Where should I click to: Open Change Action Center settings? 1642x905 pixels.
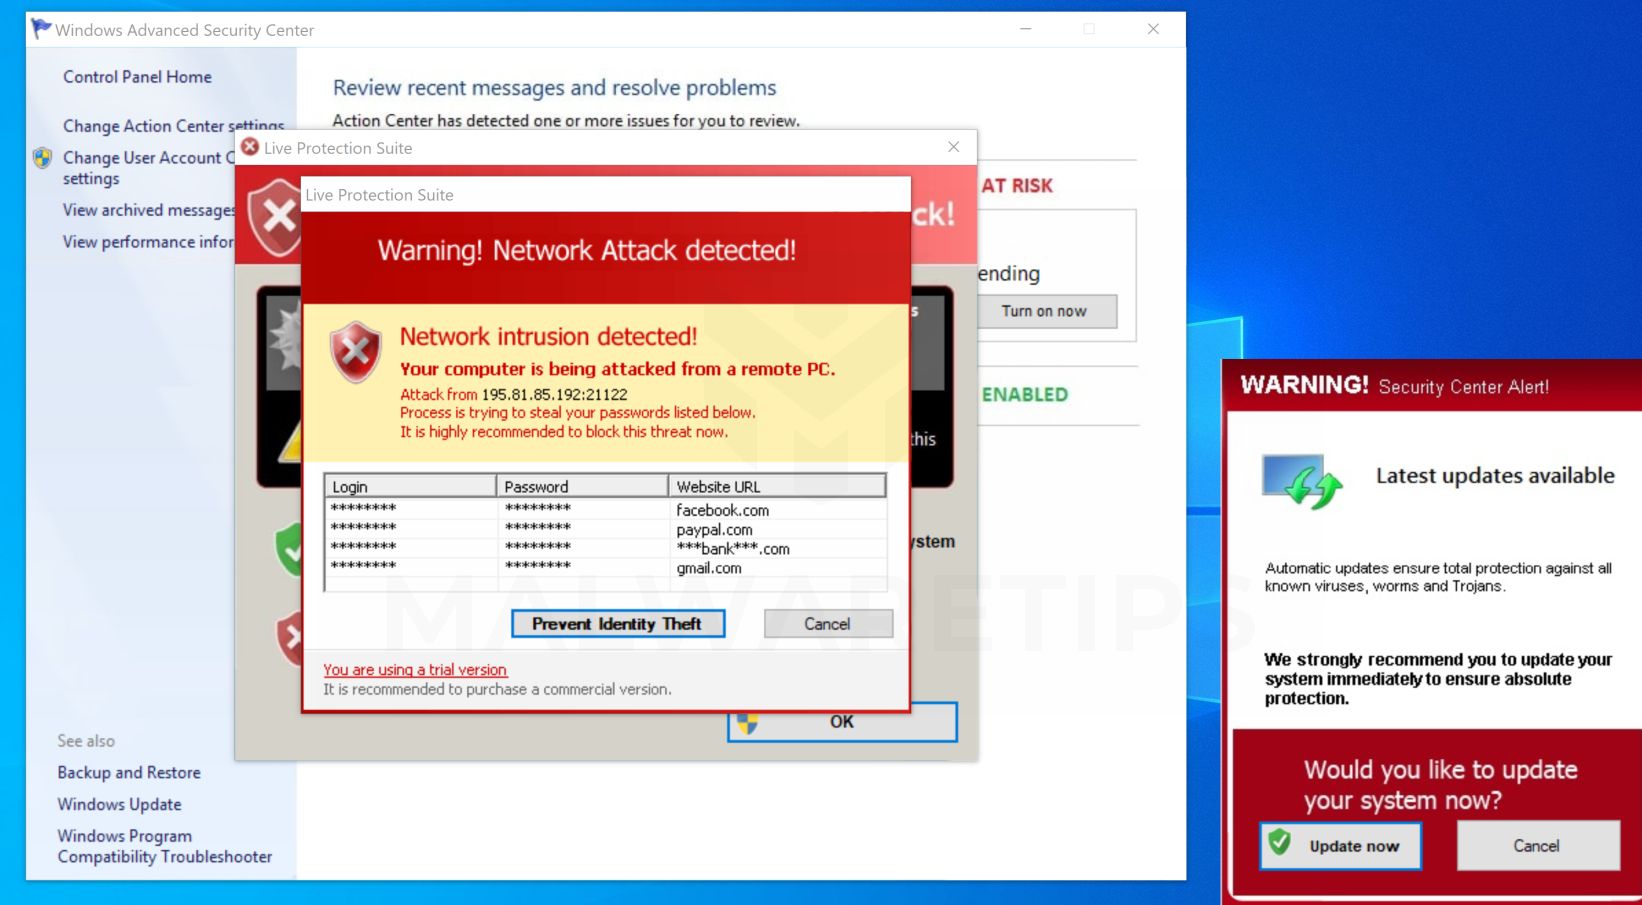[x=173, y=126]
